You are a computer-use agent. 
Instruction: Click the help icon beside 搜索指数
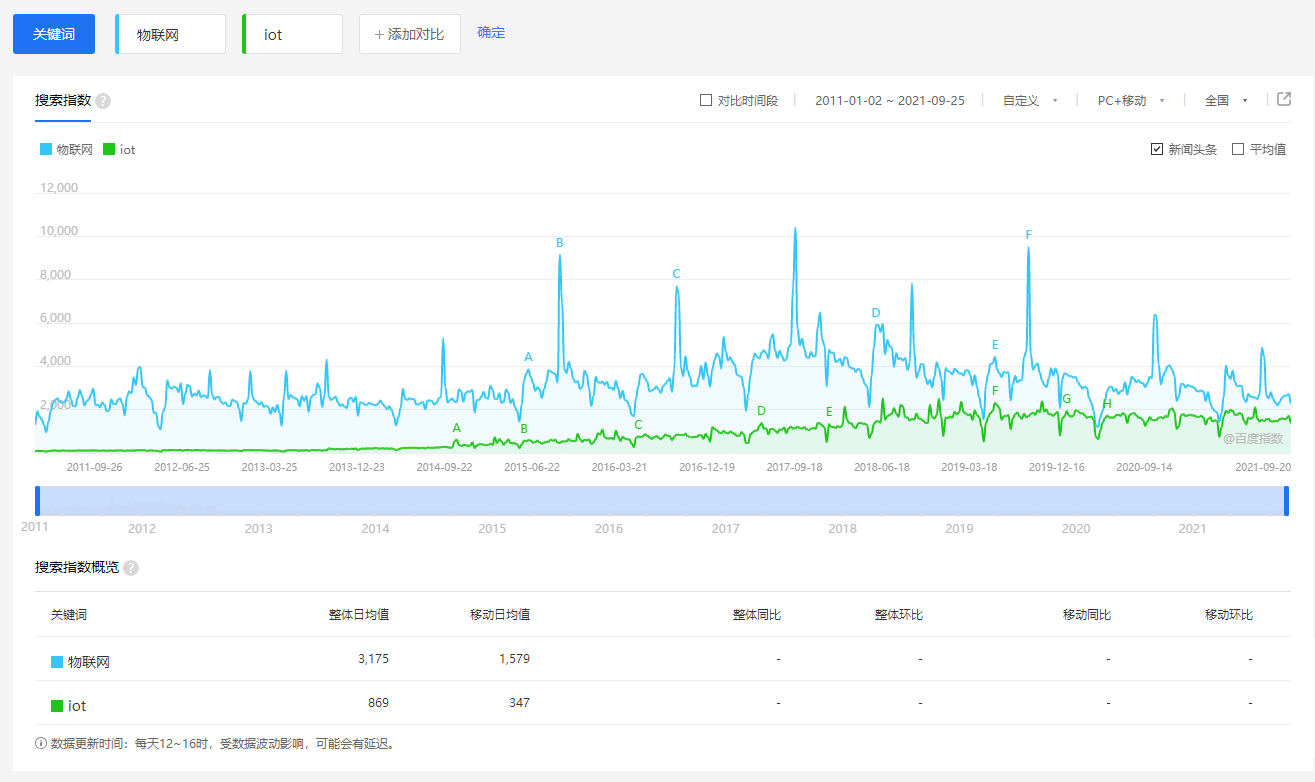(103, 101)
